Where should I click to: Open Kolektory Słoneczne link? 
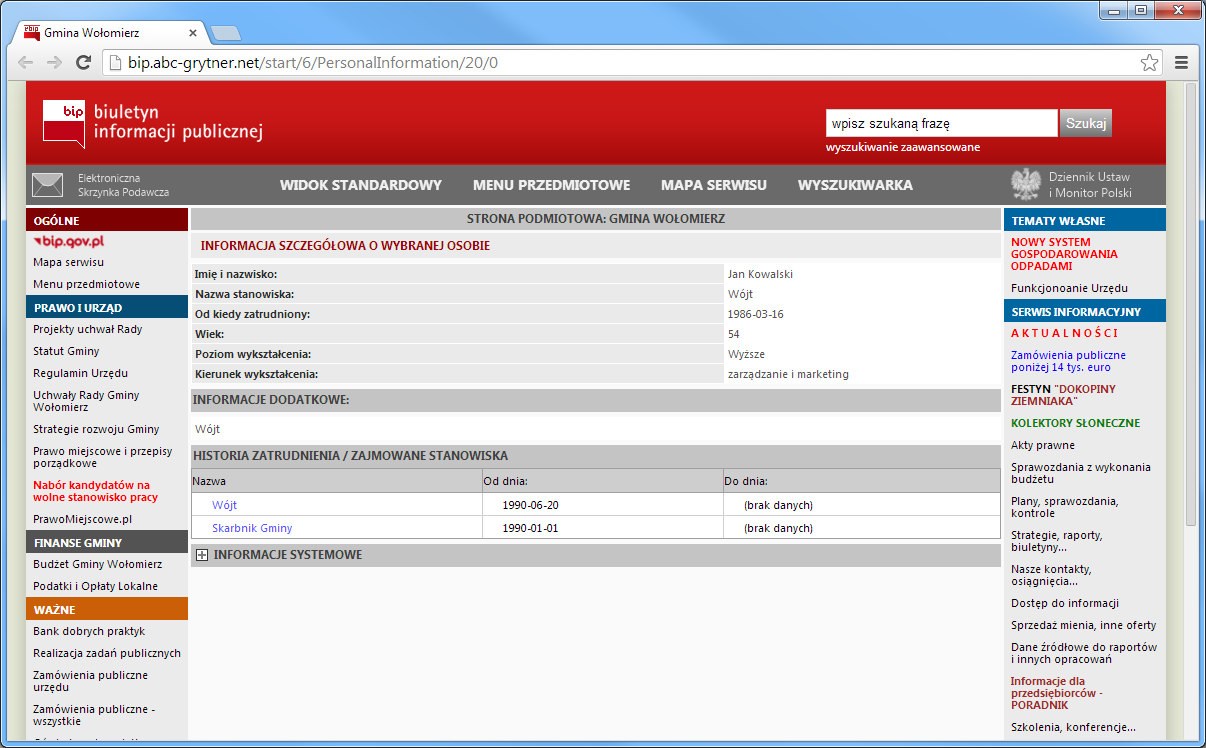(x=1075, y=423)
